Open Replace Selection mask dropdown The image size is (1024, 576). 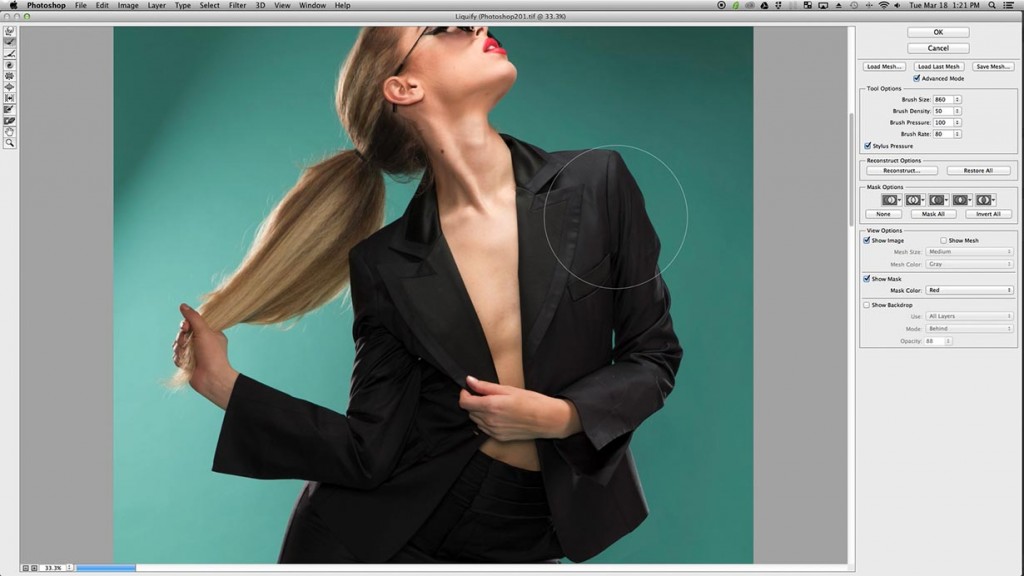tap(891, 200)
